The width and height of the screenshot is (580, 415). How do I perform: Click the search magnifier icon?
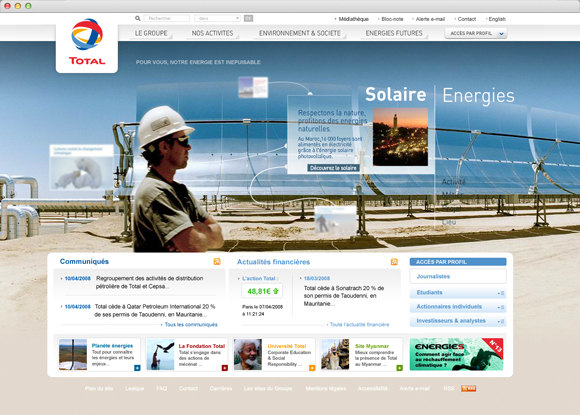(x=138, y=18)
